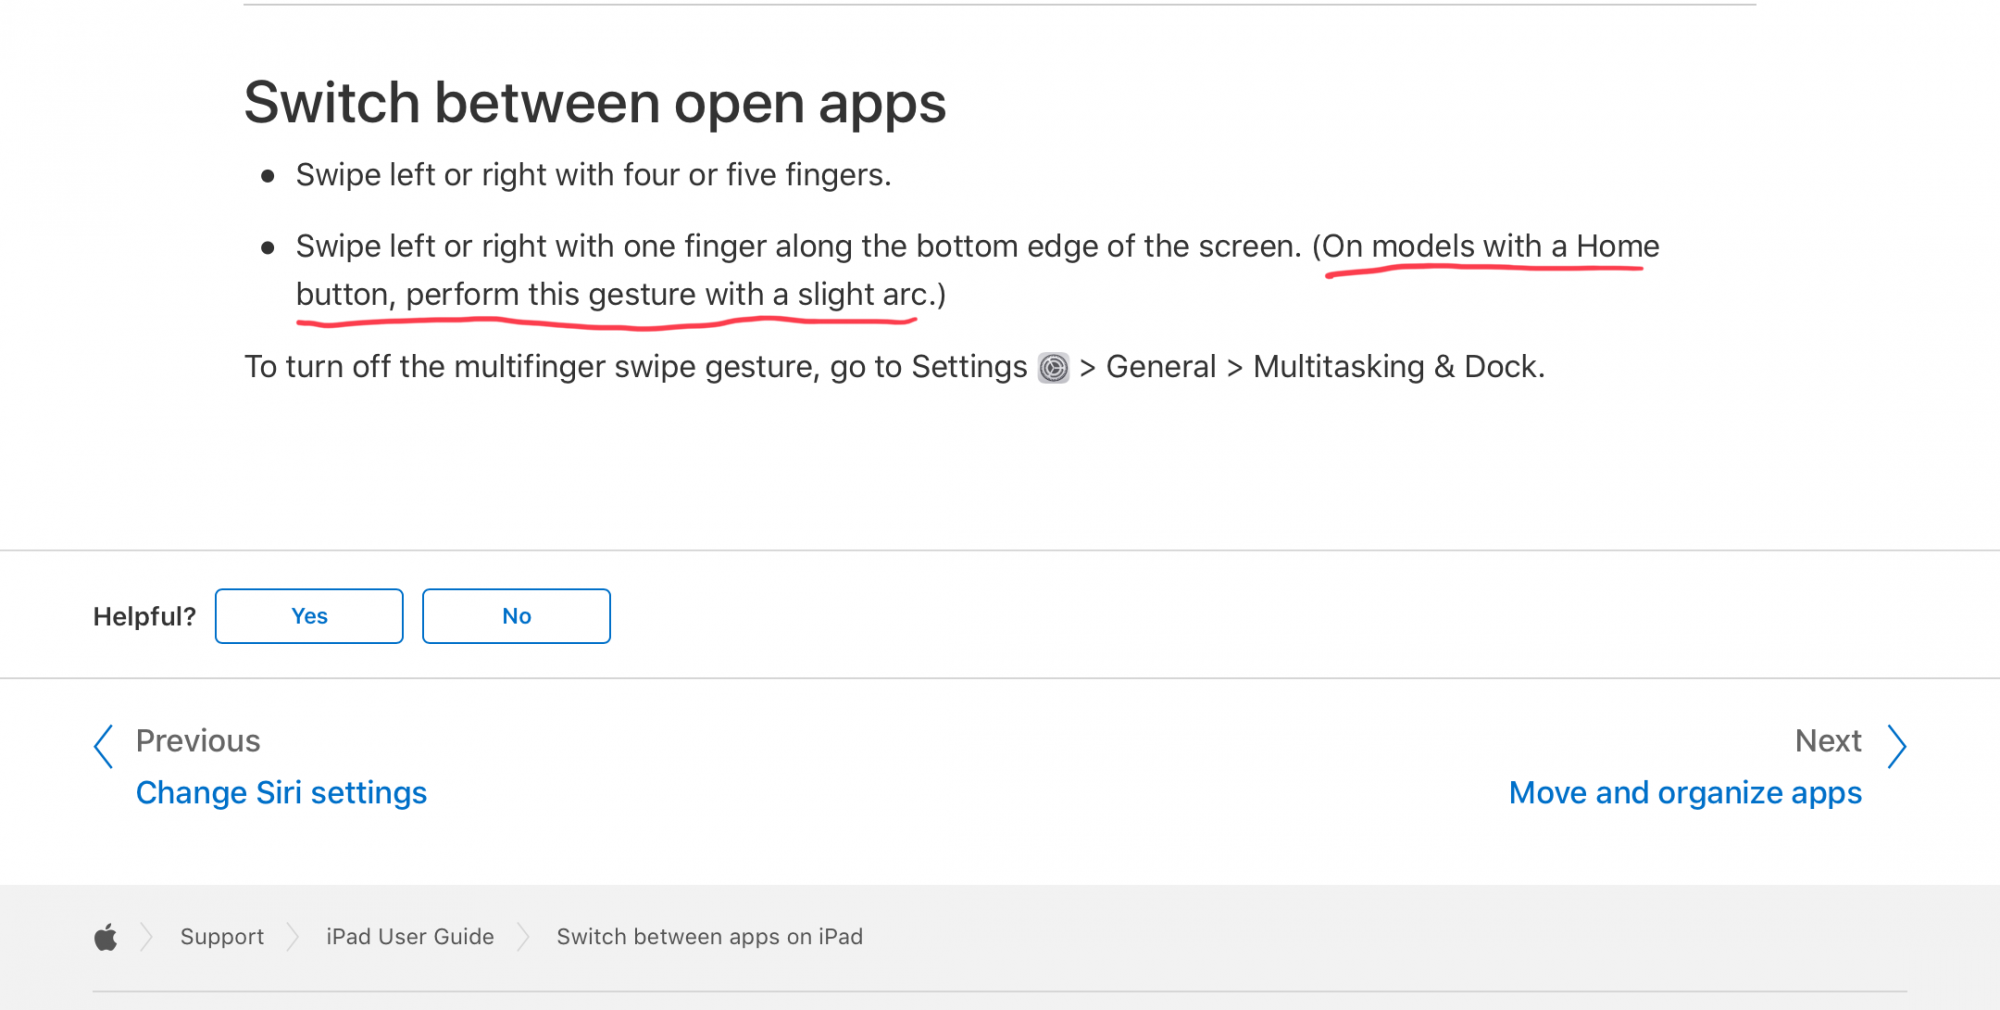The width and height of the screenshot is (2000, 1010).
Task: Answer Yes to the Helpful question
Action: [309, 616]
